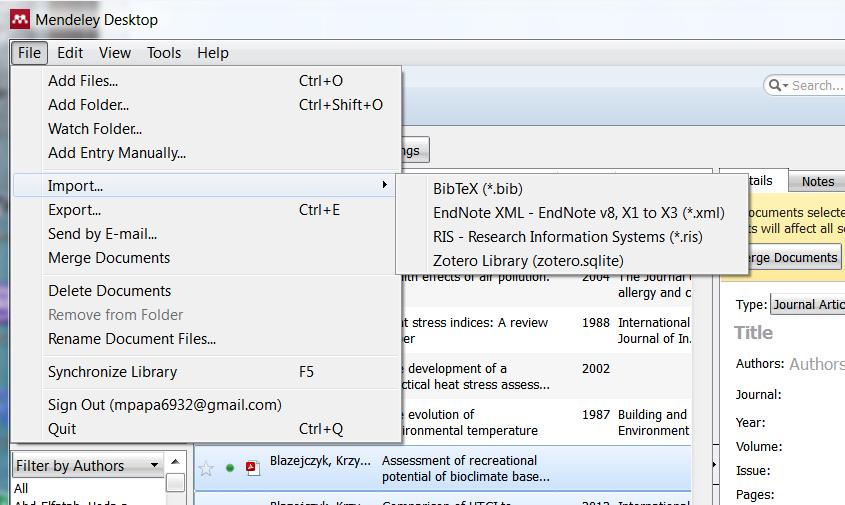Toggle green unread dot on Blazejczyk row
845x505 pixels.
pos(230,468)
